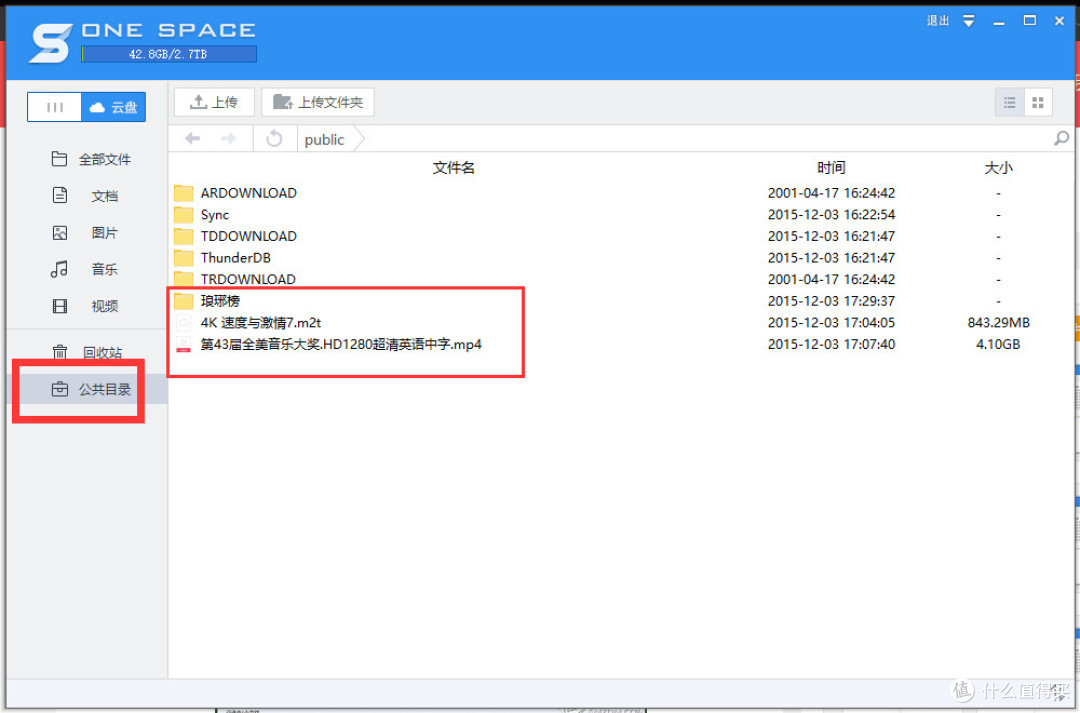Click the picture icon next to 图片
Screen dimensions: 1080x713
click(x=60, y=233)
